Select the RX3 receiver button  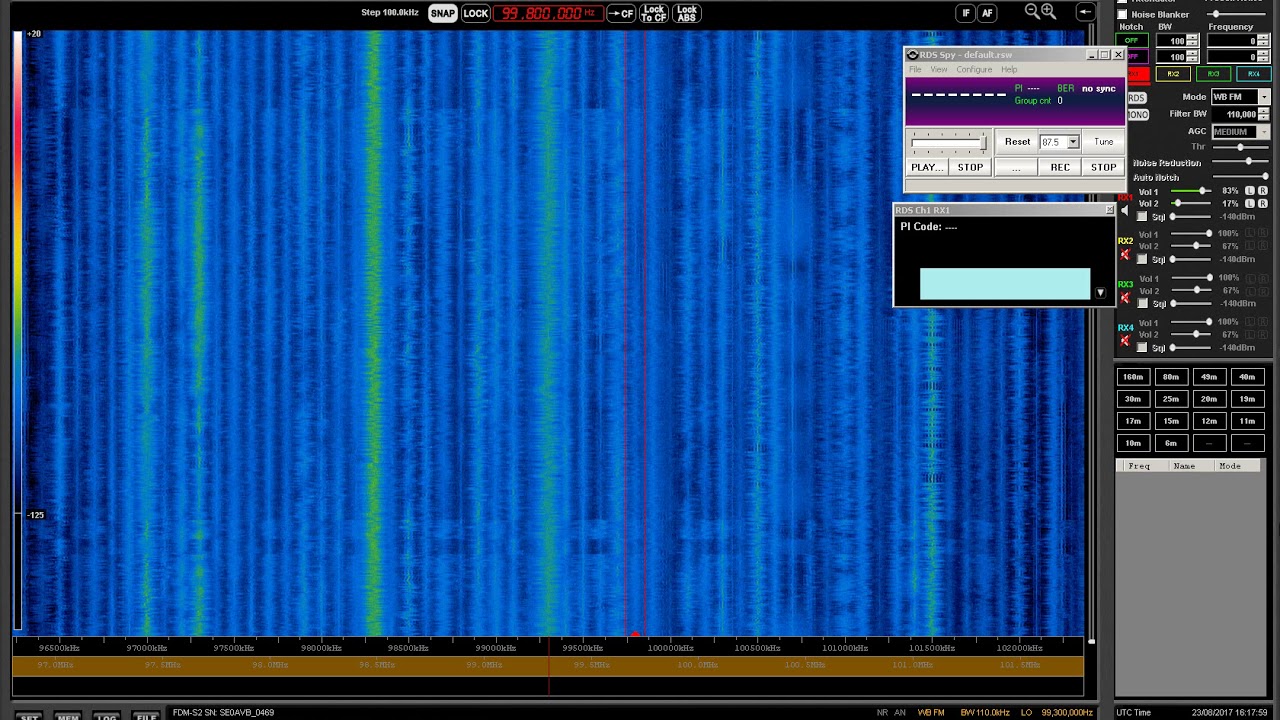[1213, 74]
